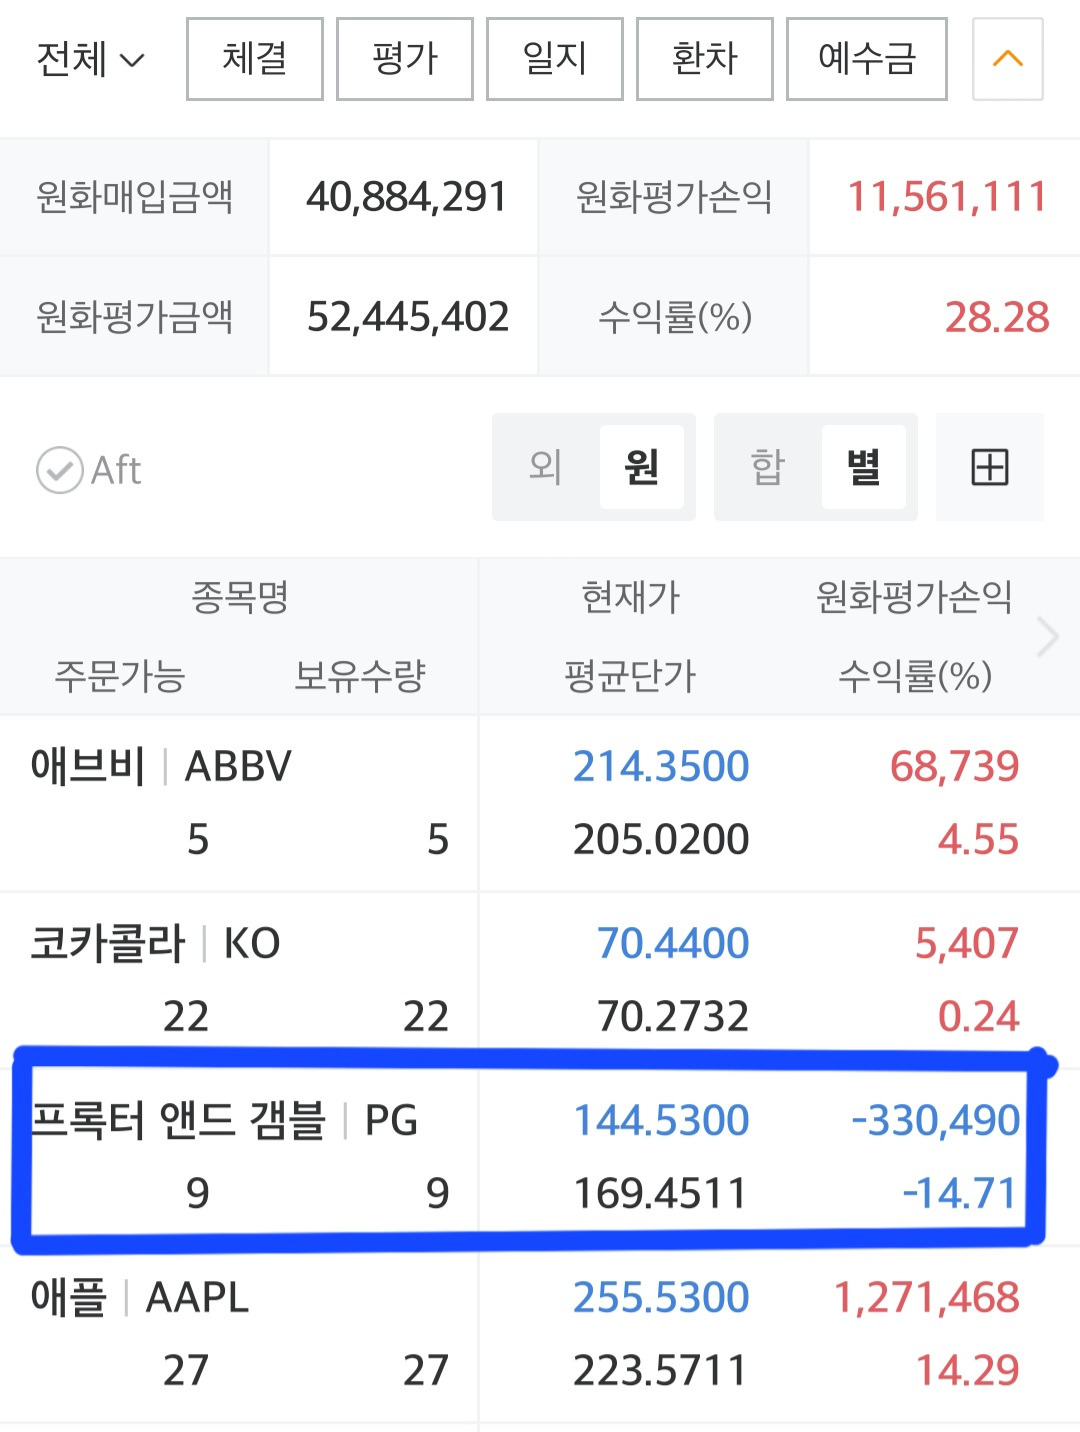Select the 원 won currency toggle

pyautogui.click(x=642, y=467)
